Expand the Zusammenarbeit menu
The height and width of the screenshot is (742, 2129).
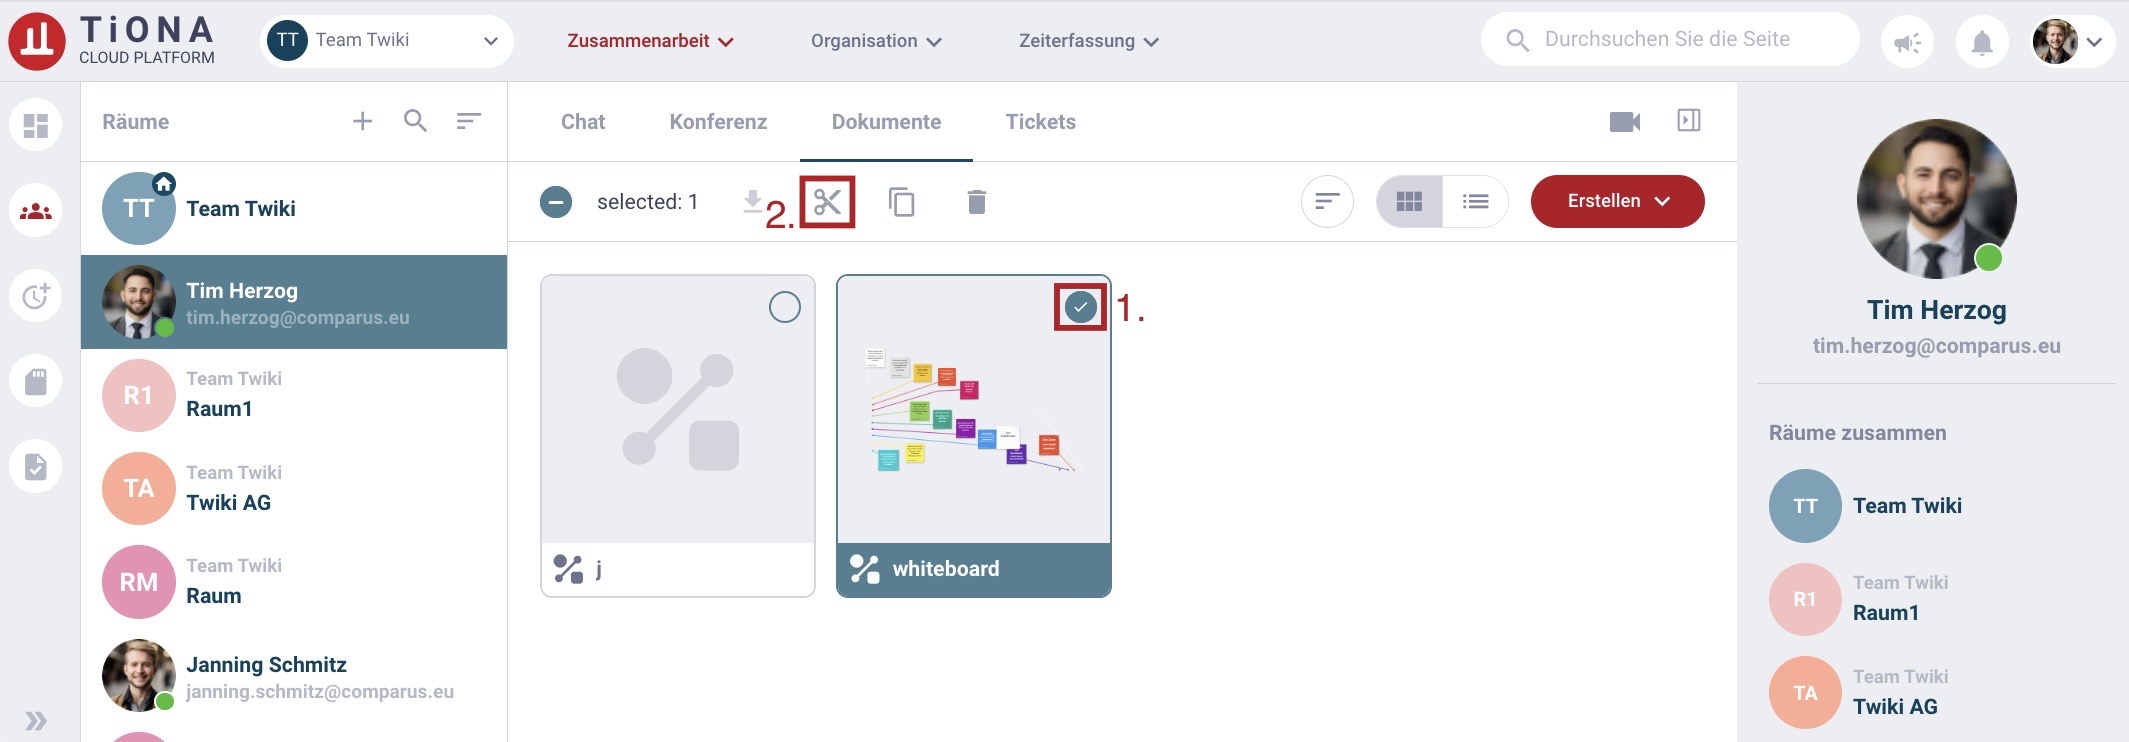pos(651,41)
